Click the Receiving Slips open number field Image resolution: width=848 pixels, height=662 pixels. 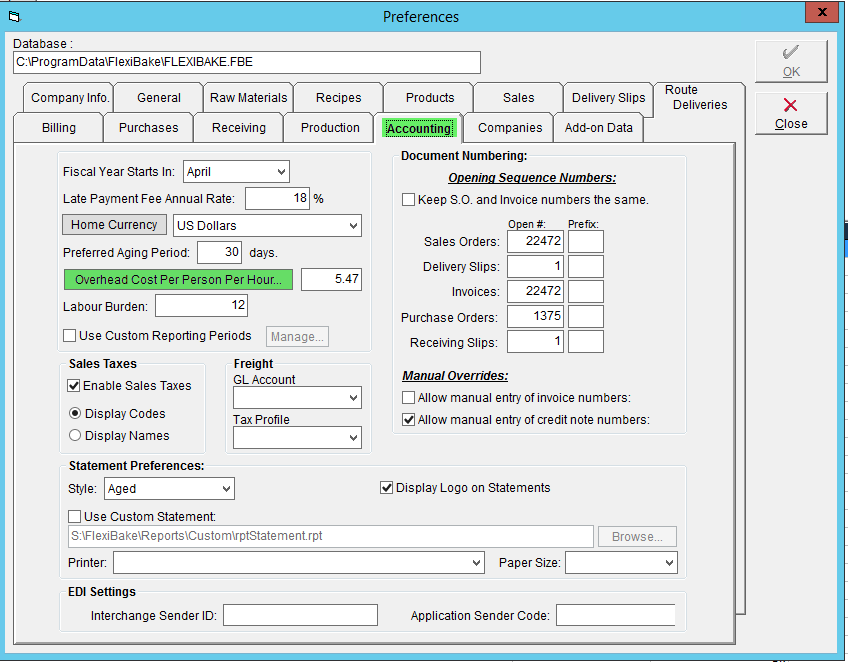[x=535, y=342]
